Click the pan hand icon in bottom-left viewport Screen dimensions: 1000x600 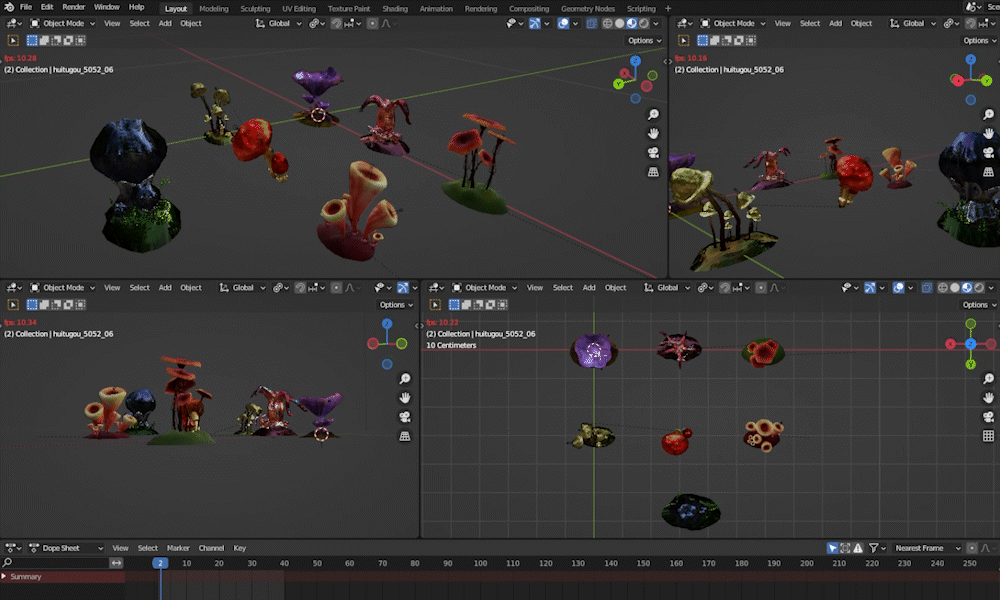coord(405,398)
